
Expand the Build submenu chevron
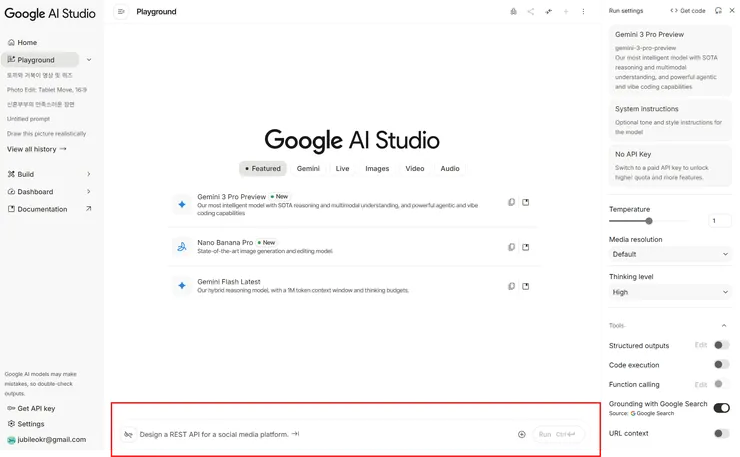pos(89,174)
